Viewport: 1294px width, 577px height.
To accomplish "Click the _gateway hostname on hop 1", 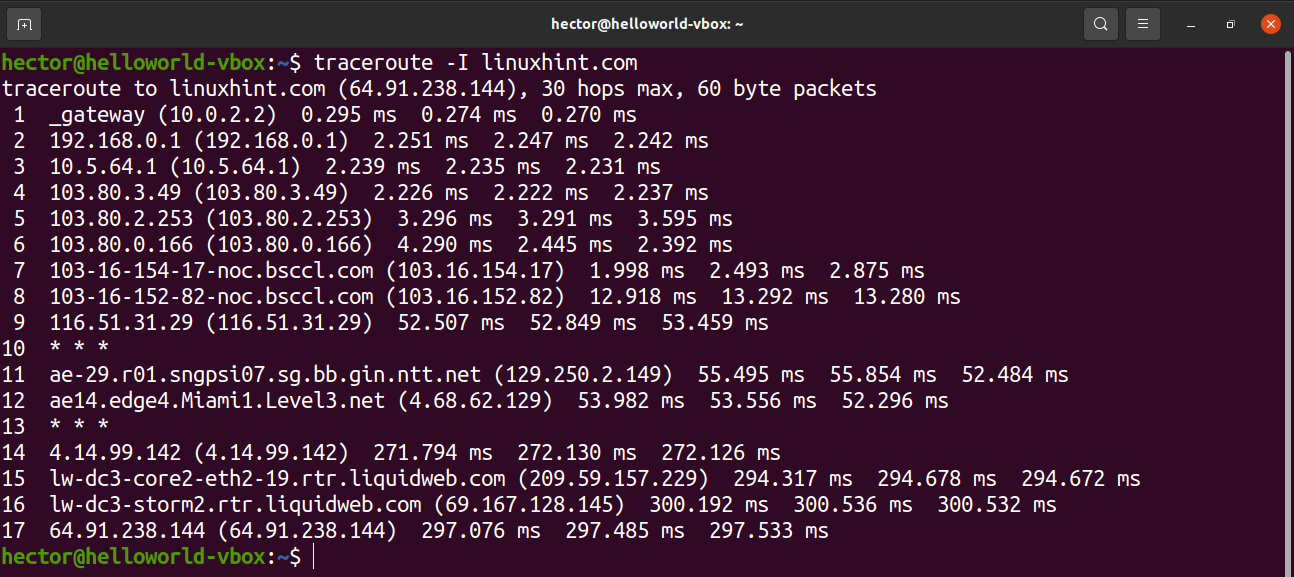I will click(96, 115).
